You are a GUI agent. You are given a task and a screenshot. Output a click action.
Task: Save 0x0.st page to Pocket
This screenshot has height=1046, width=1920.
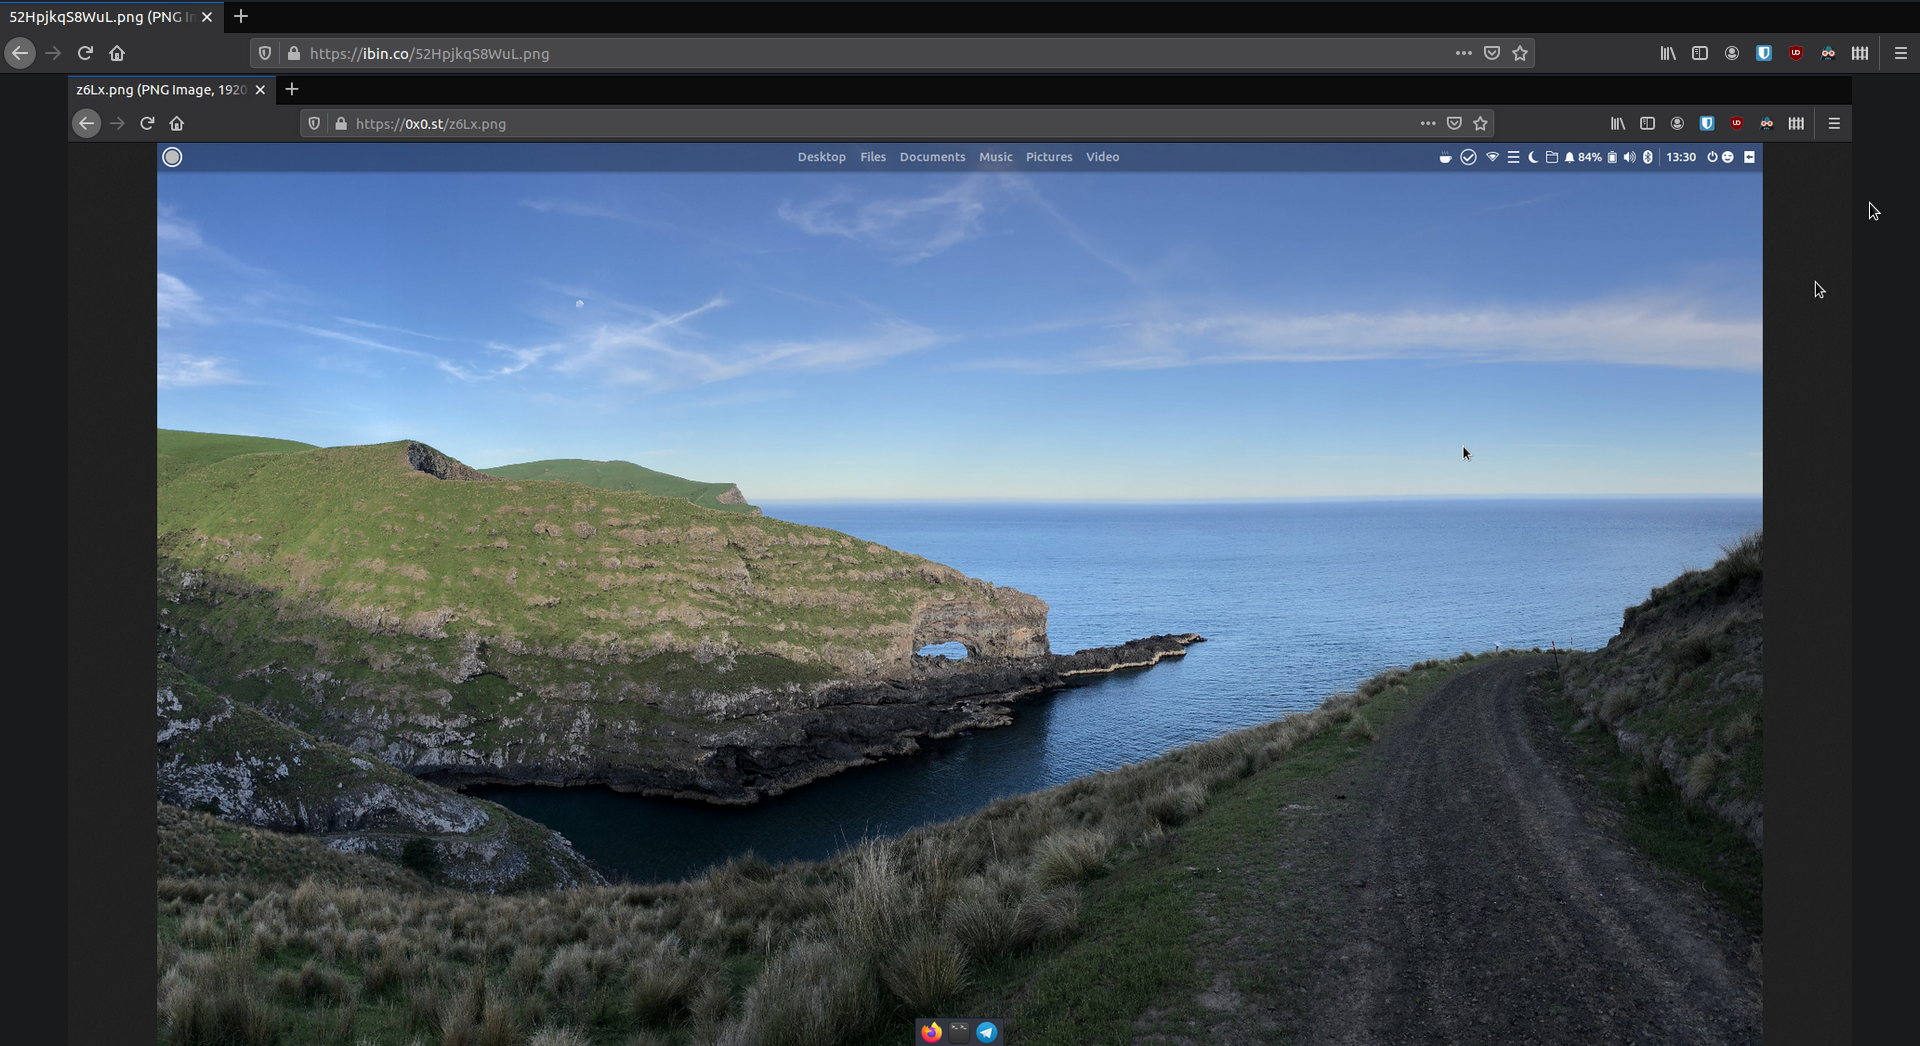pyautogui.click(x=1455, y=123)
